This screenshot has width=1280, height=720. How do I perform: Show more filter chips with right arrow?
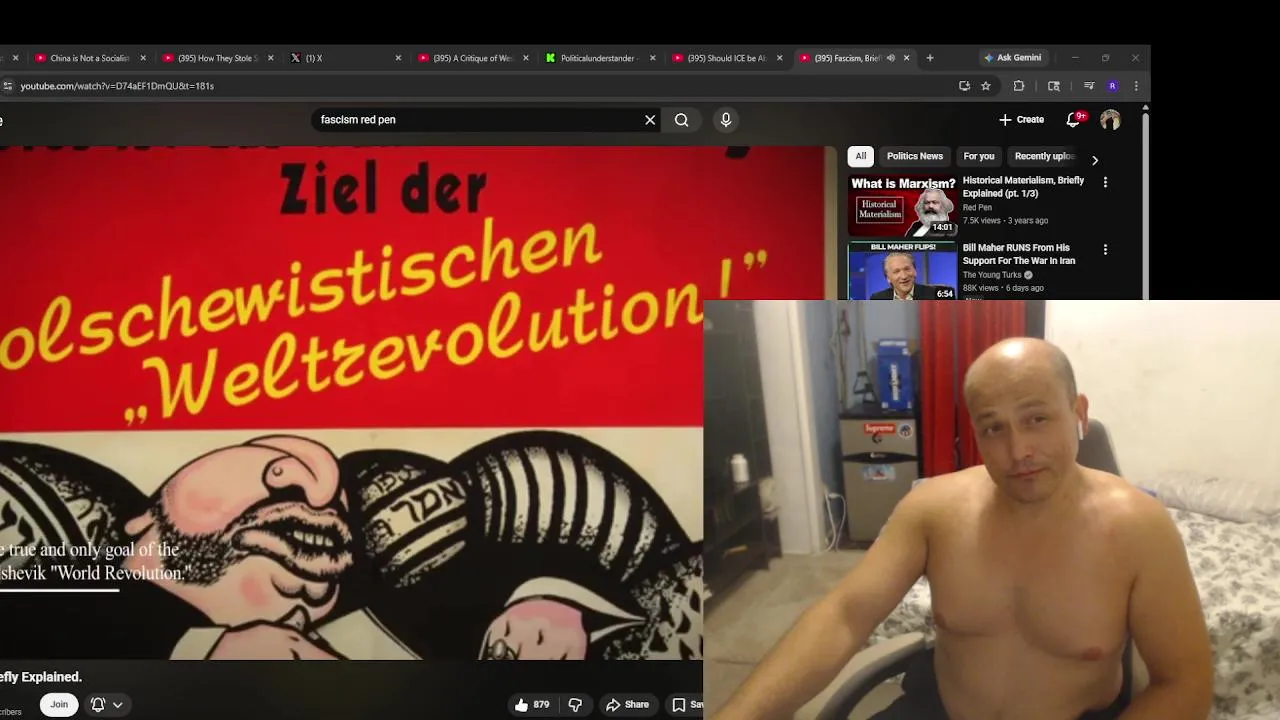pyautogui.click(x=1095, y=160)
